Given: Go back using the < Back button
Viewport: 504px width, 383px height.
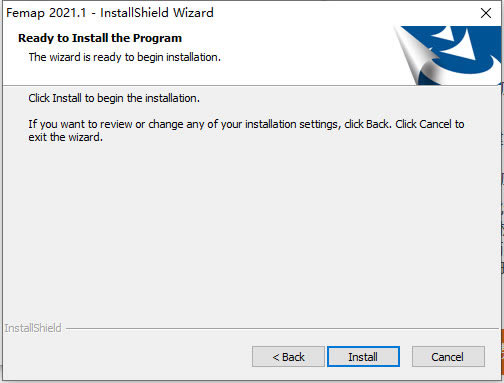Looking at the screenshot, I should pyautogui.click(x=288, y=357).
